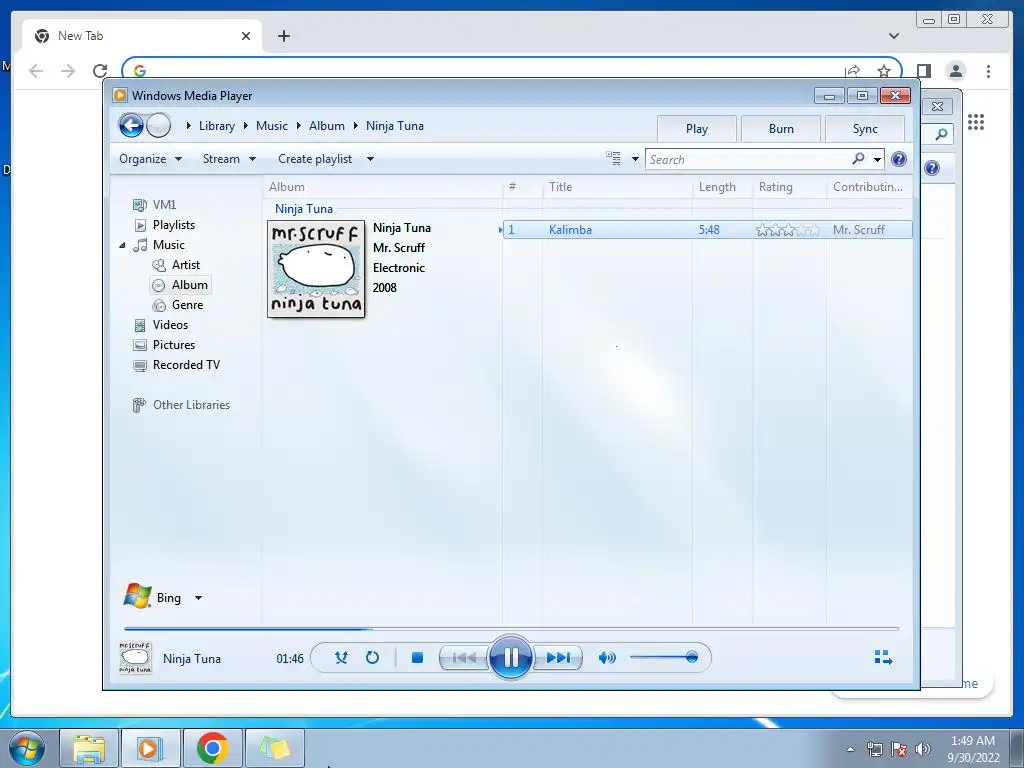Mute the sound with the speaker icon
1024x768 pixels.
[607, 658]
